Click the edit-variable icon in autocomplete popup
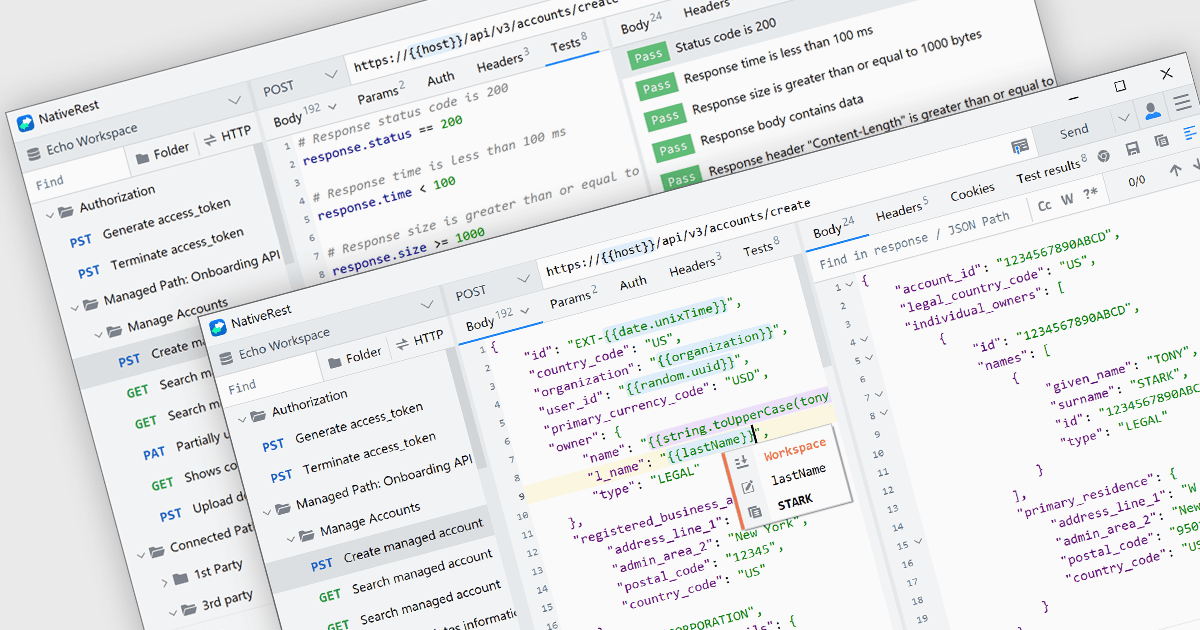1200x630 pixels. tap(748, 486)
